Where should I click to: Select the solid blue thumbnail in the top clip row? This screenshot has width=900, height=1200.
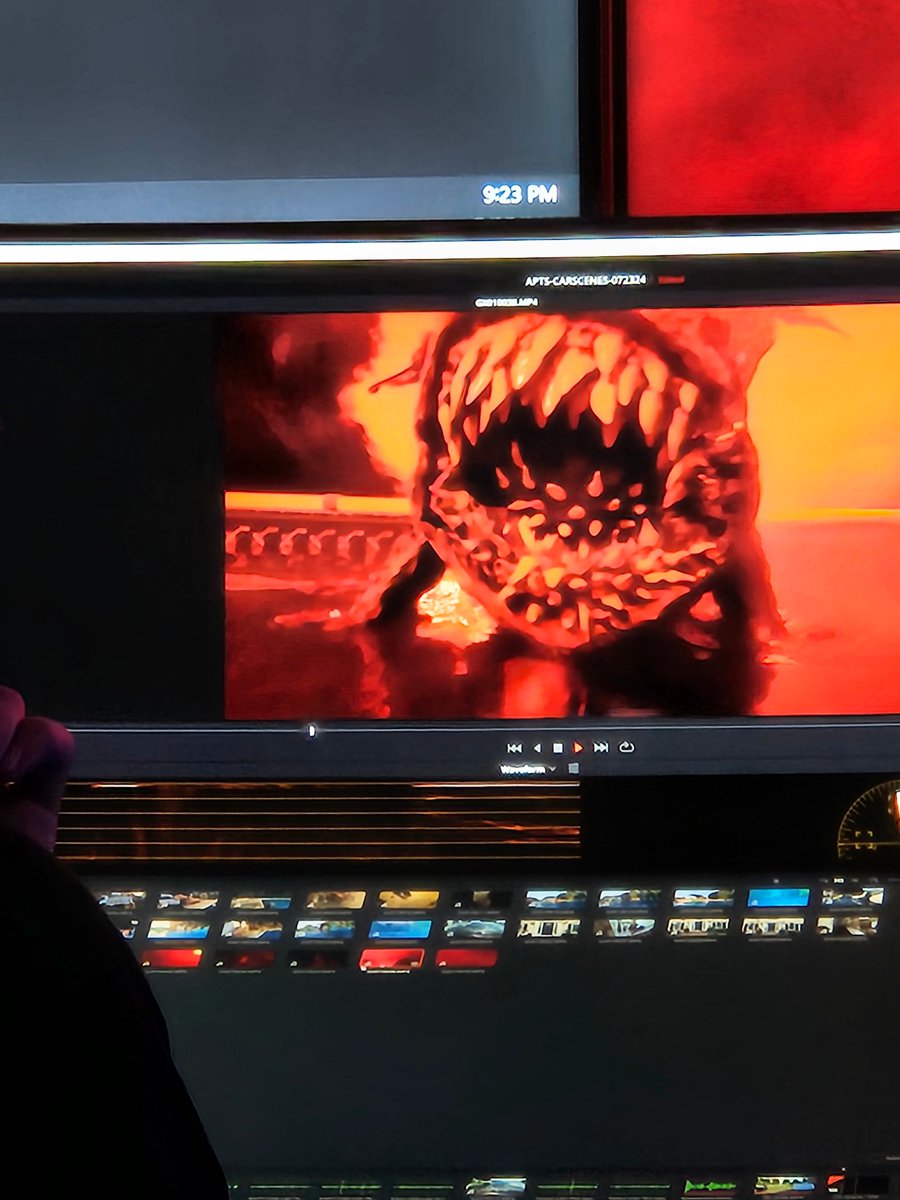pyautogui.click(x=778, y=898)
